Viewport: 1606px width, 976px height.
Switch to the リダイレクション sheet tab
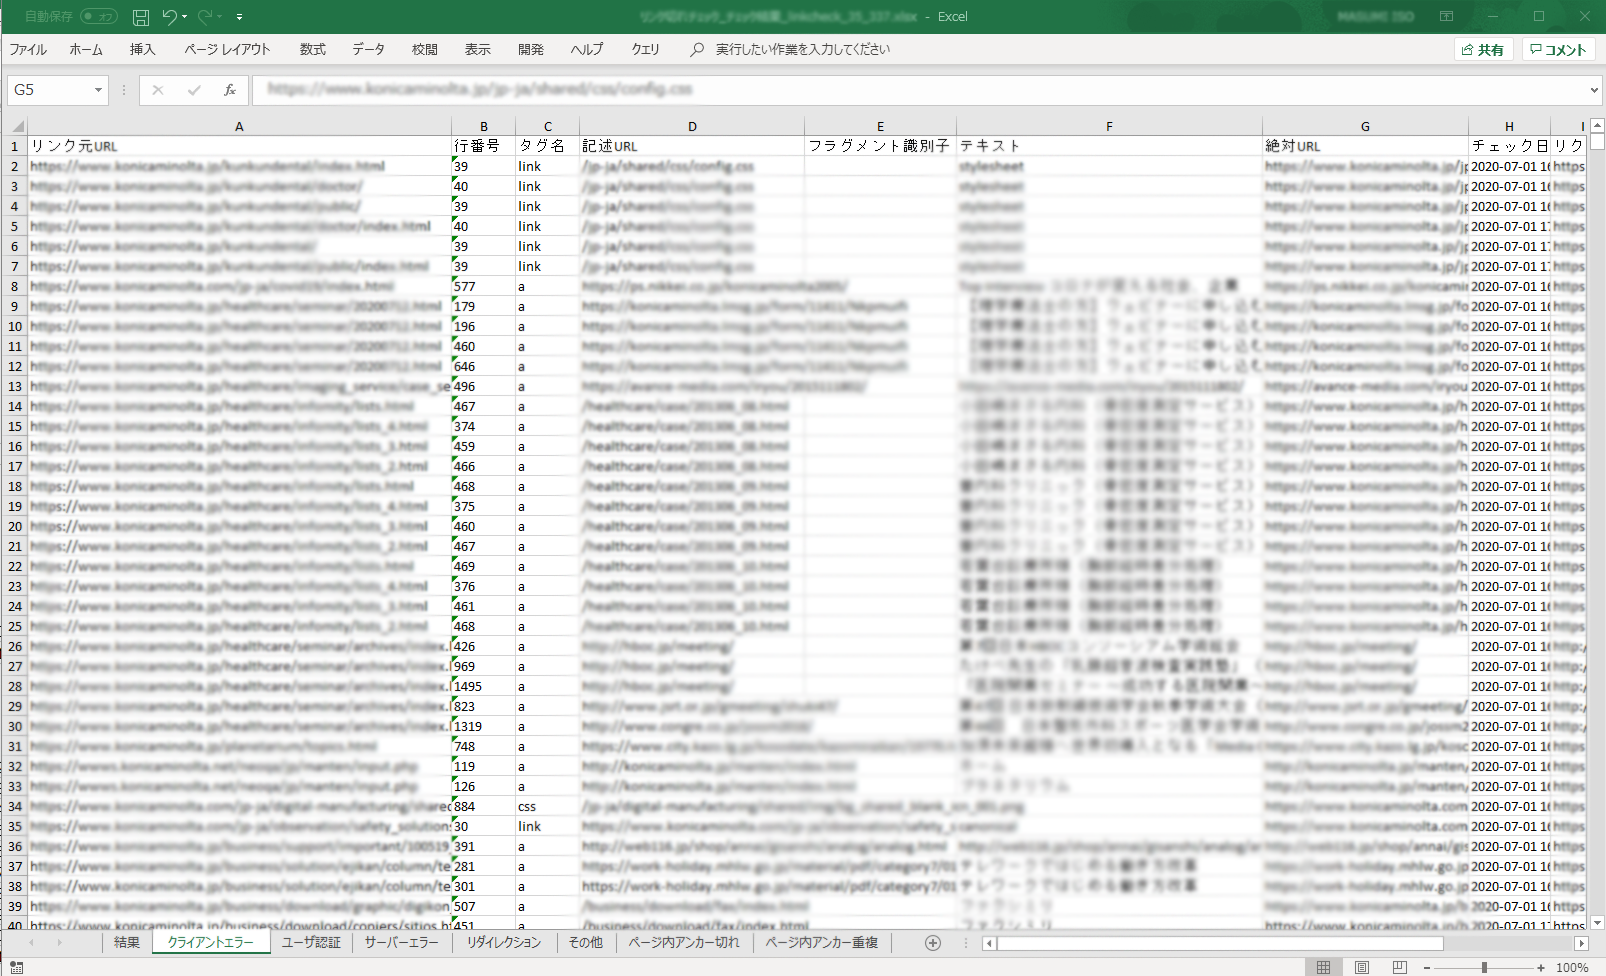503,943
